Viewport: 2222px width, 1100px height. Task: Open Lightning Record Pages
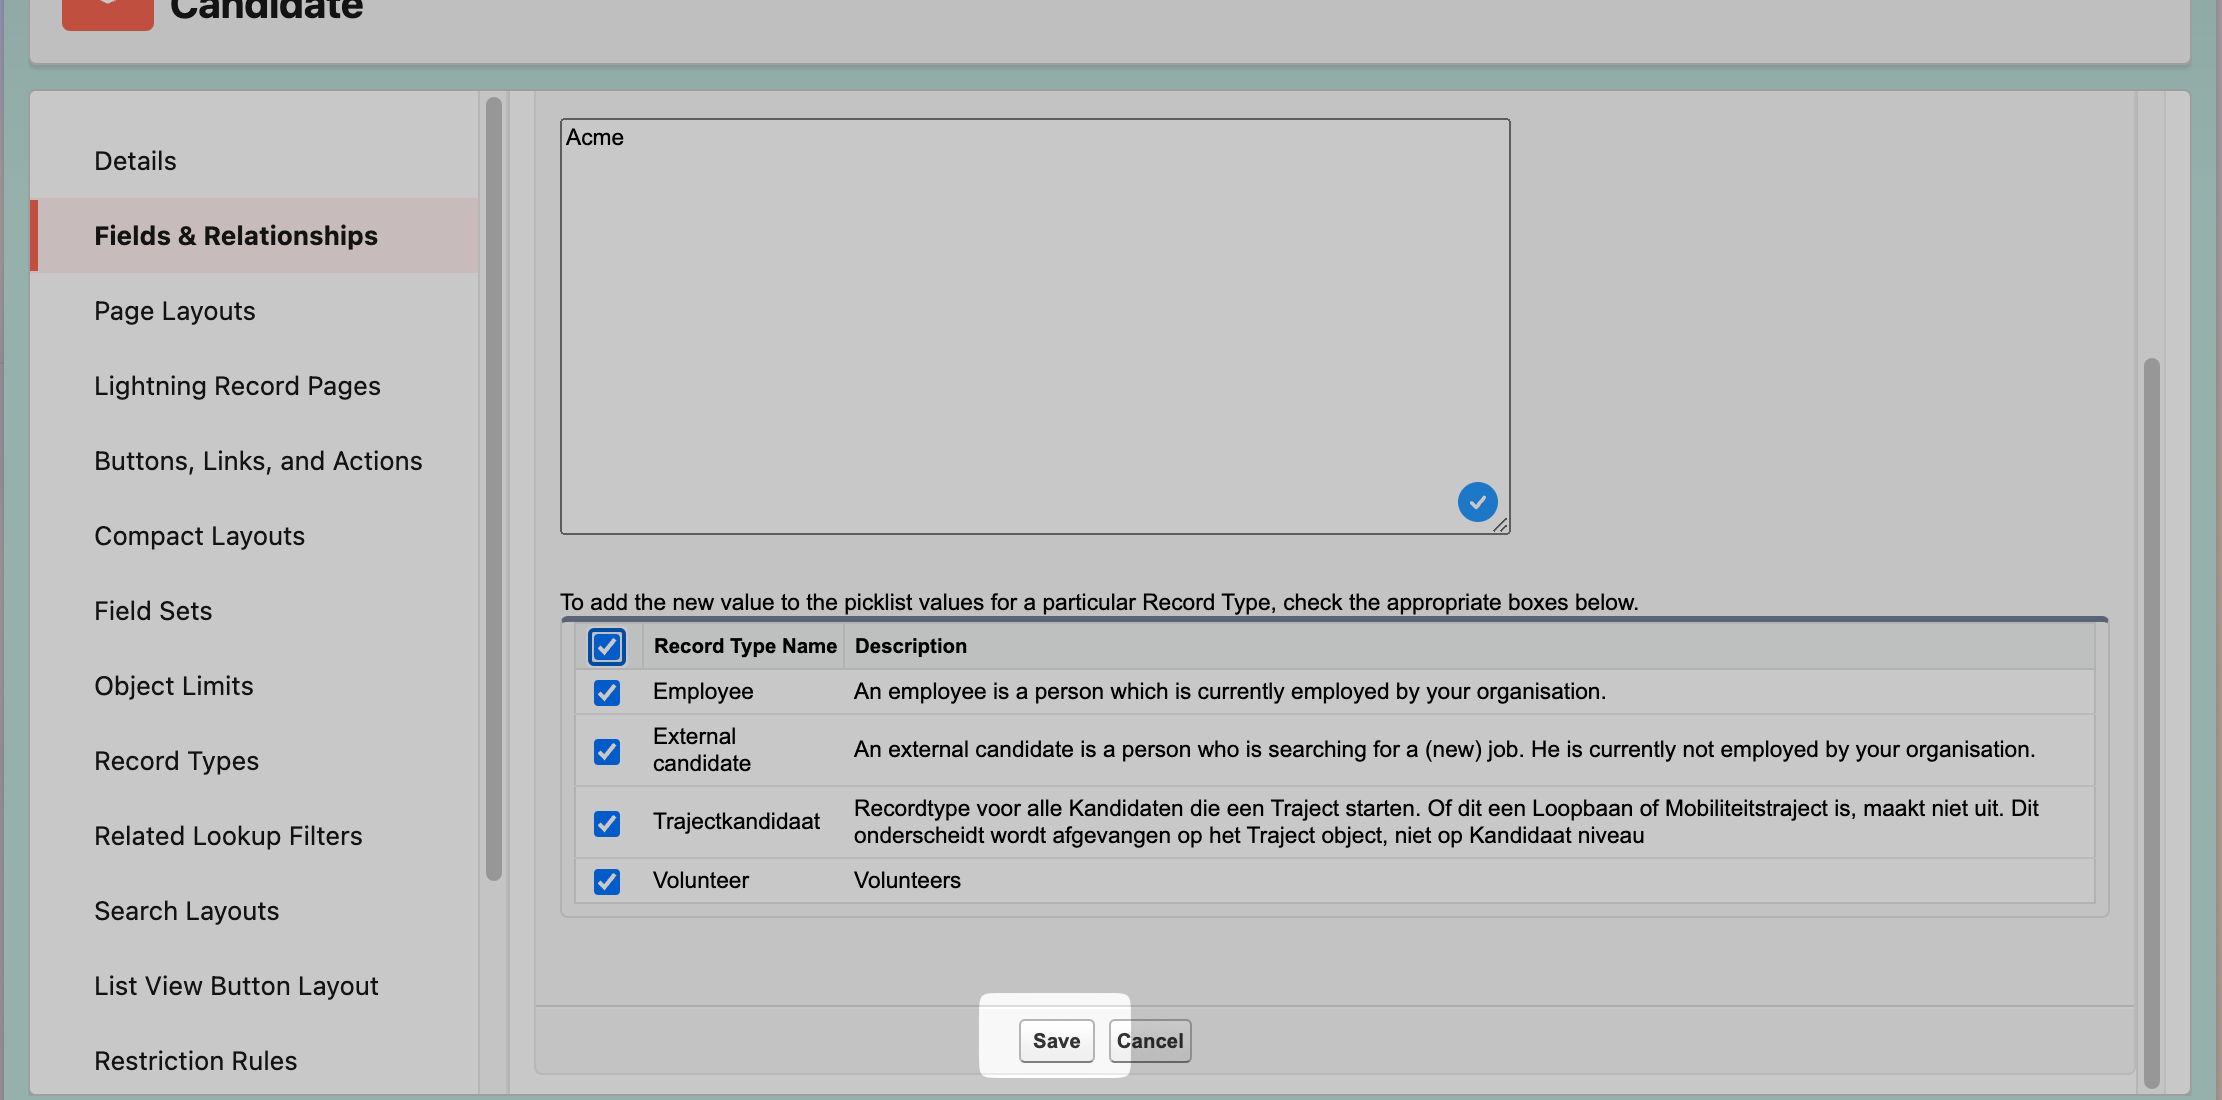[x=237, y=386]
